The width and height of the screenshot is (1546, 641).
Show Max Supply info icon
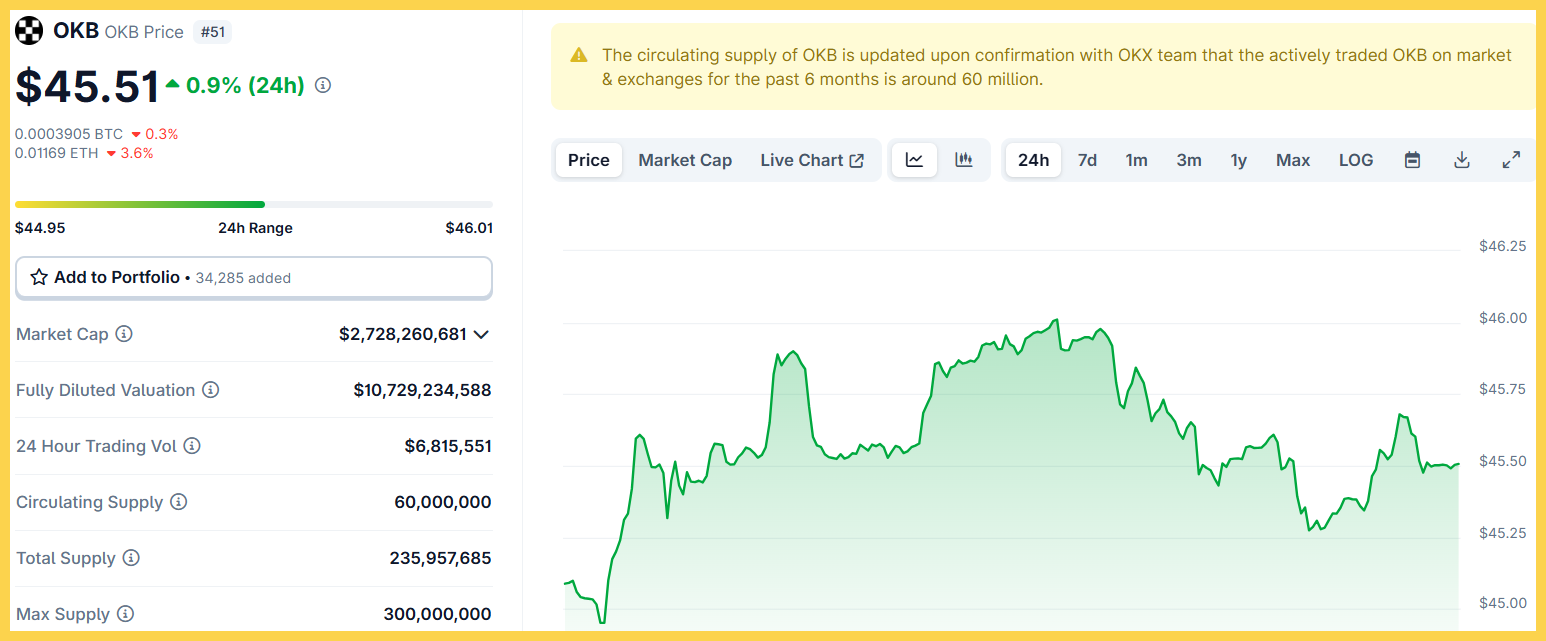[x=125, y=614]
